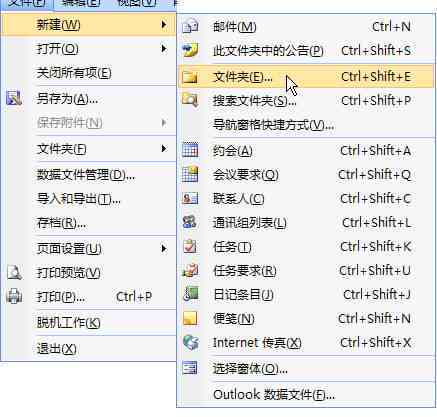Expand the 打开(O) submenu arrow

click(164, 49)
